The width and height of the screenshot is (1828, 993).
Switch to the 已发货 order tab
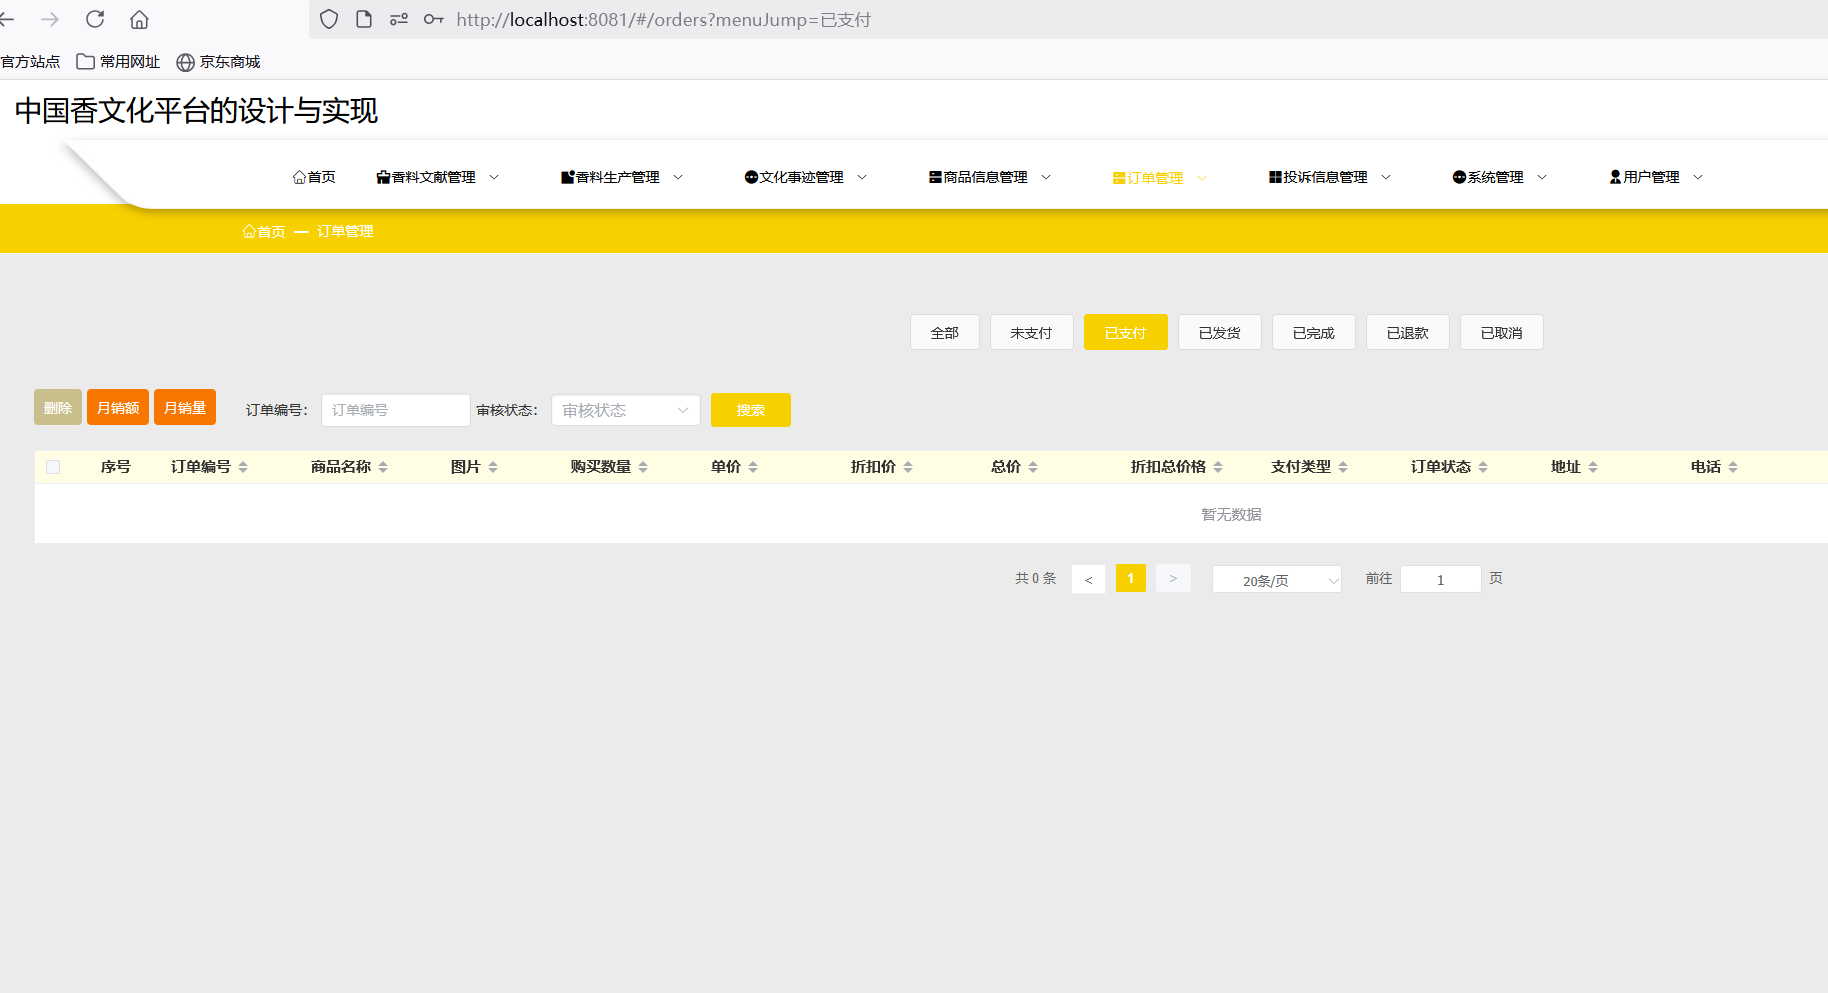point(1219,333)
